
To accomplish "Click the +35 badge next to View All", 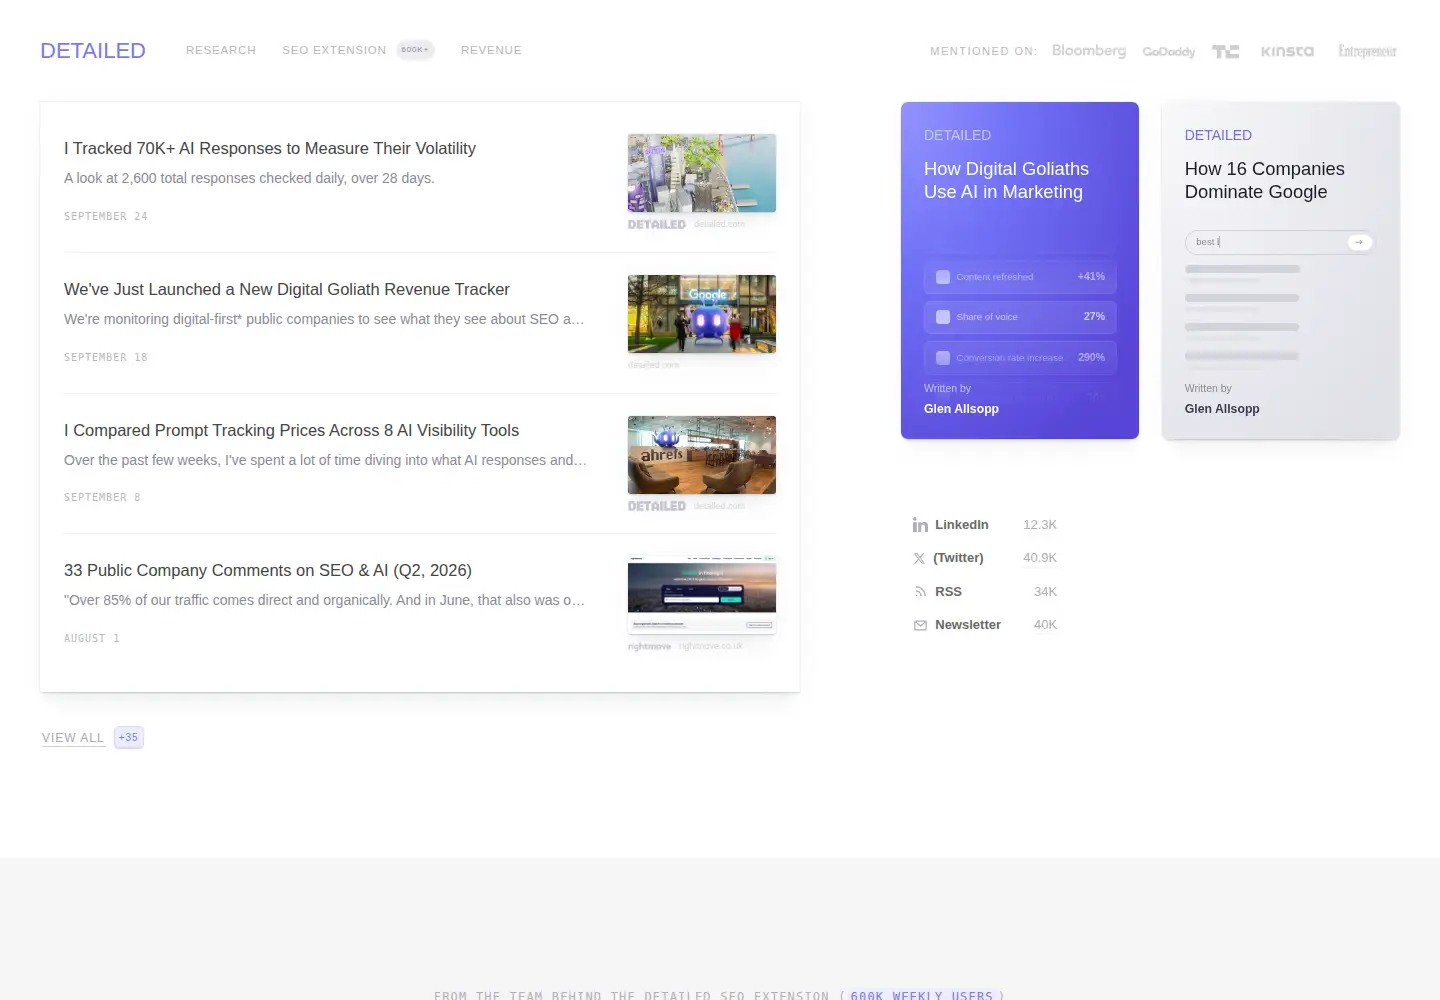I will point(129,737).
